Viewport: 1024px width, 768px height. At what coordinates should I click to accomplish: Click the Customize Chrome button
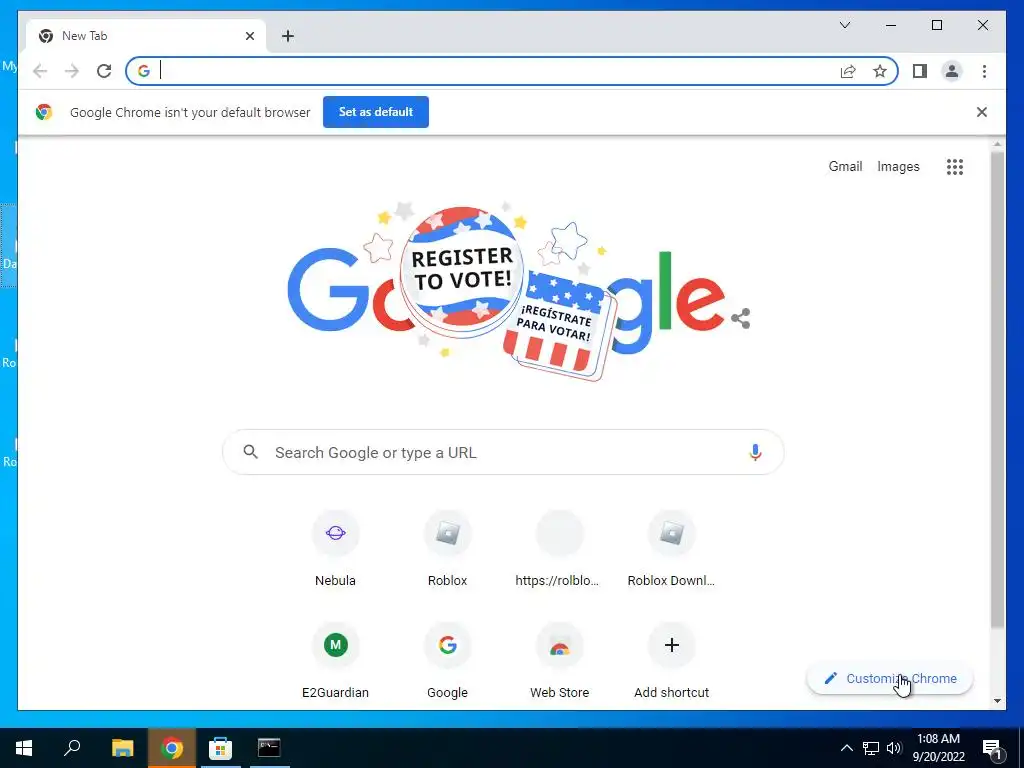tap(890, 679)
